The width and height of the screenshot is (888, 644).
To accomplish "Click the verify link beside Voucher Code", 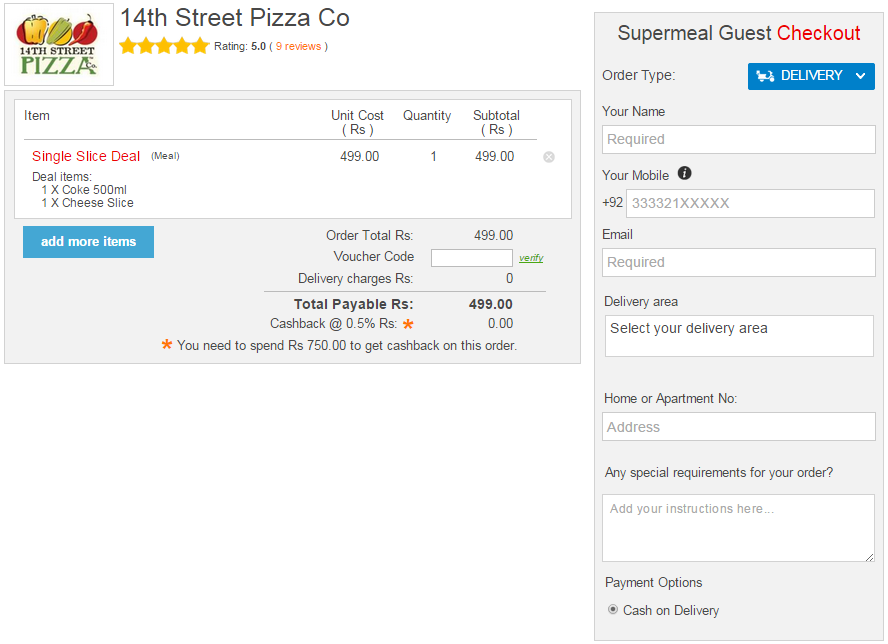I will pyautogui.click(x=531, y=257).
